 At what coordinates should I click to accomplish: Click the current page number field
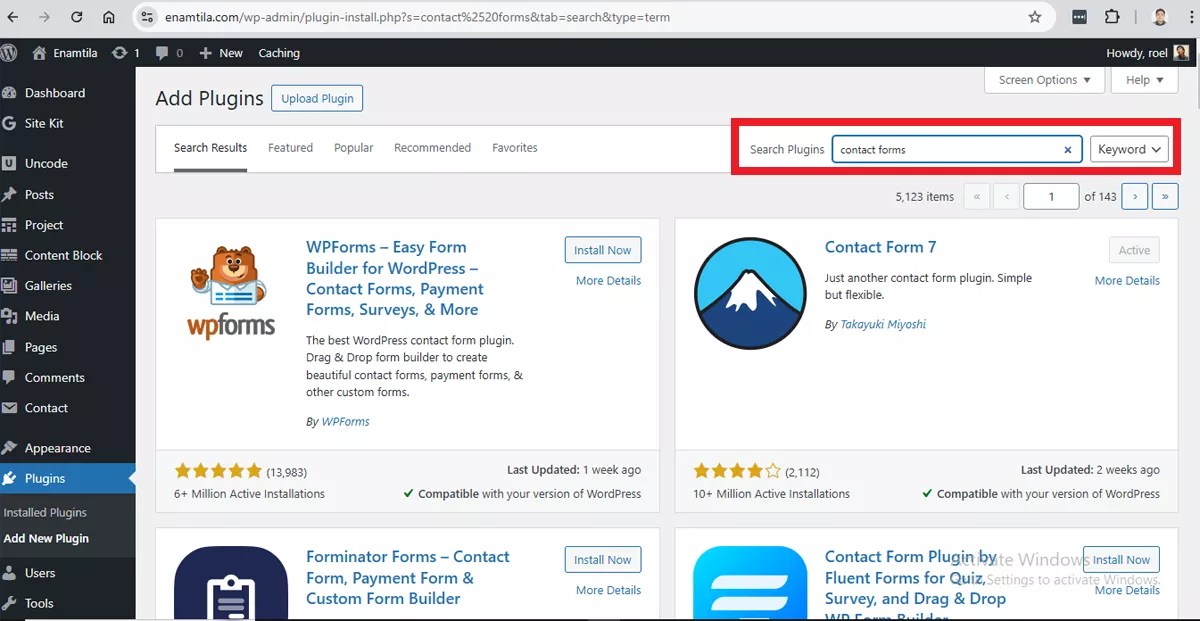click(1051, 197)
